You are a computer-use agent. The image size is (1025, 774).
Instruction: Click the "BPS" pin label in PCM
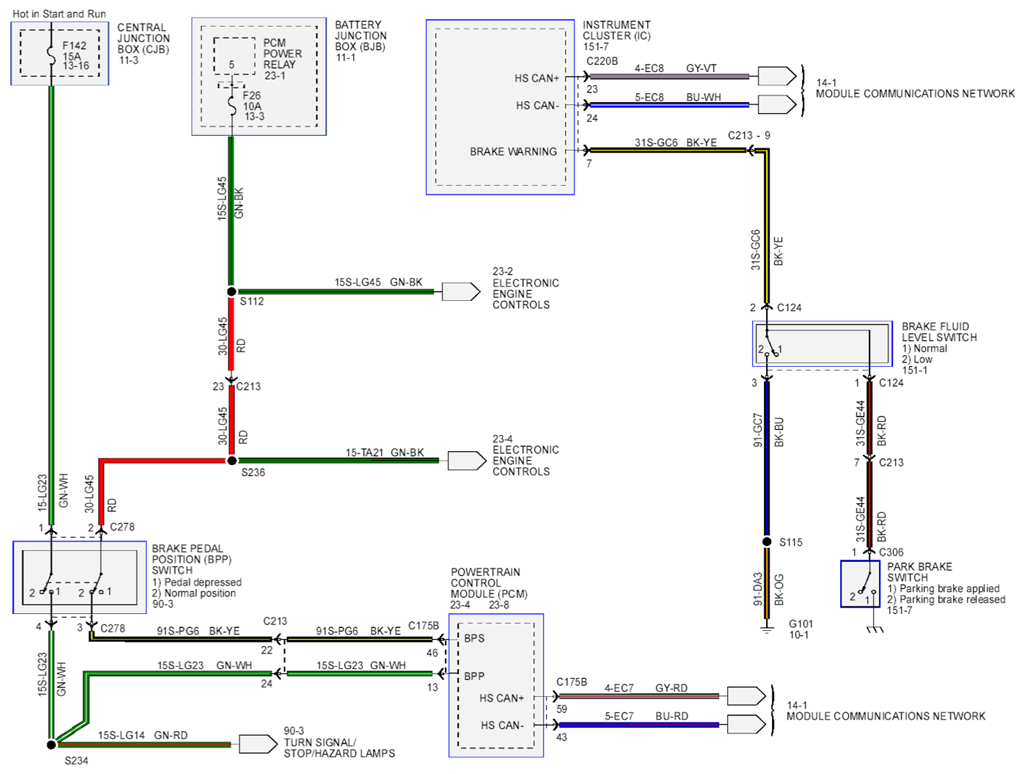(475, 638)
